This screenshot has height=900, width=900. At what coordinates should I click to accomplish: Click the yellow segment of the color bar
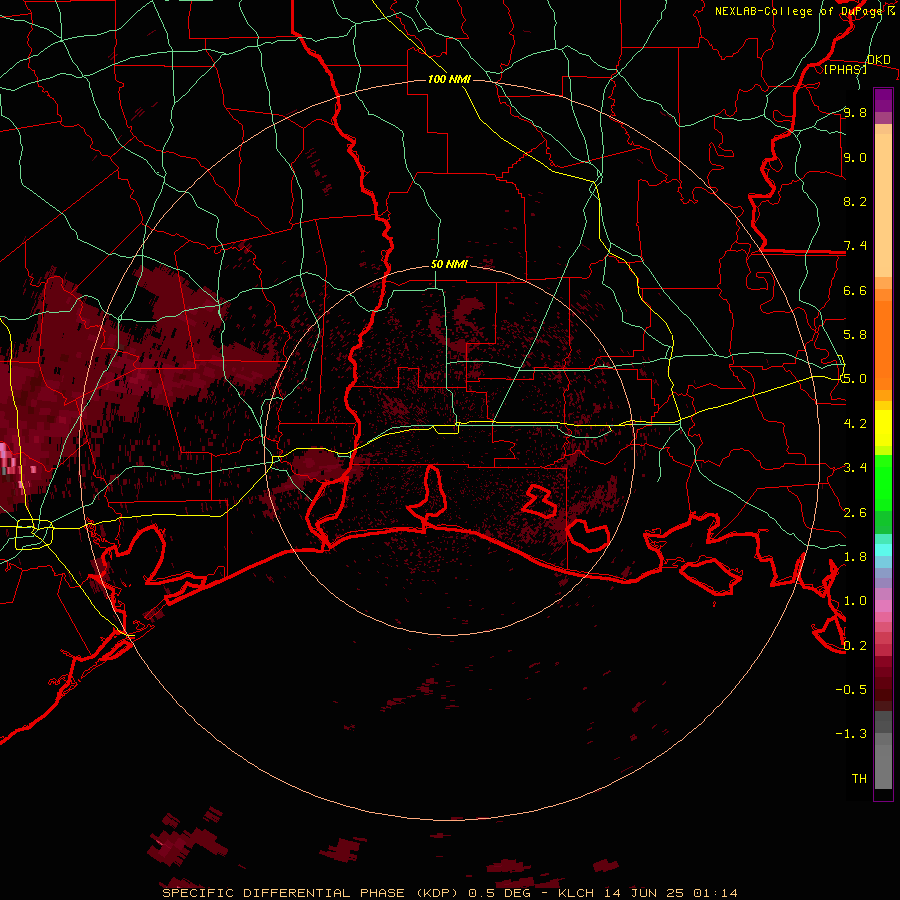pyautogui.click(x=883, y=428)
